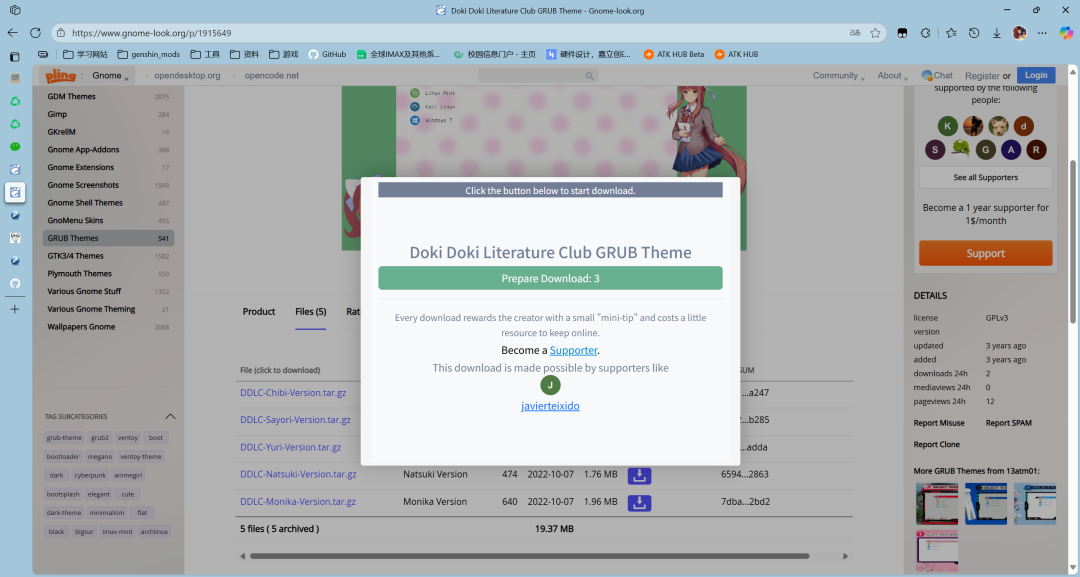Add a new tab with plus icon
Screen dimensions: 1080x577
pos(15,309)
